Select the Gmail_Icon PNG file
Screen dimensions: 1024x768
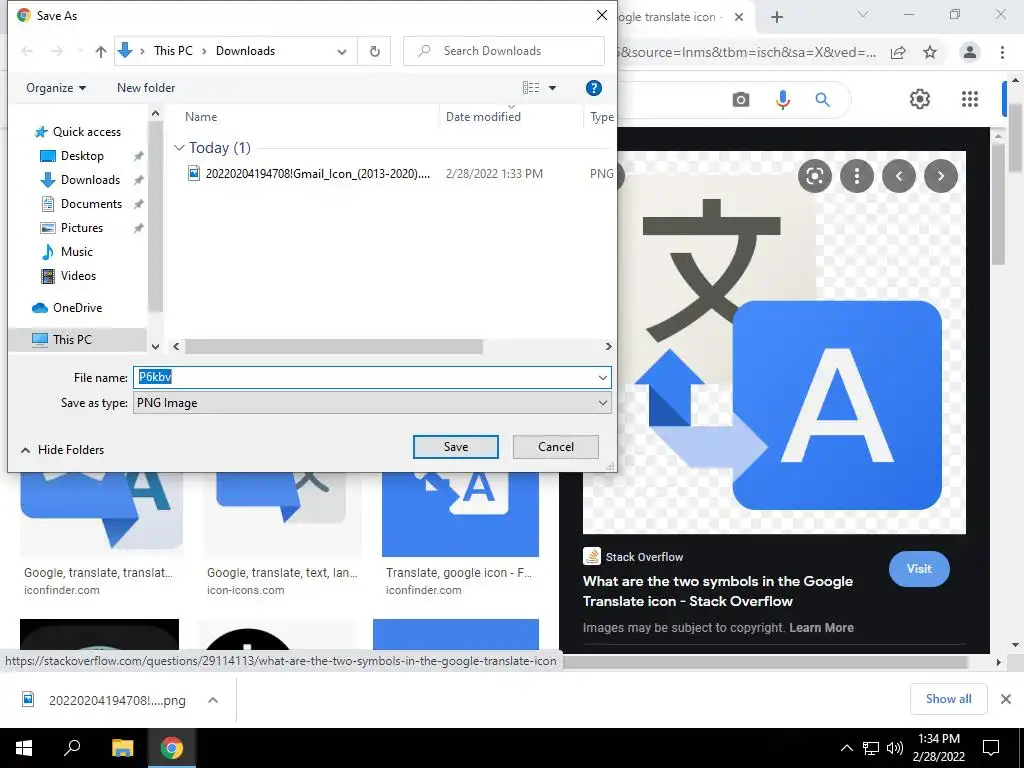[x=318, y=174]
